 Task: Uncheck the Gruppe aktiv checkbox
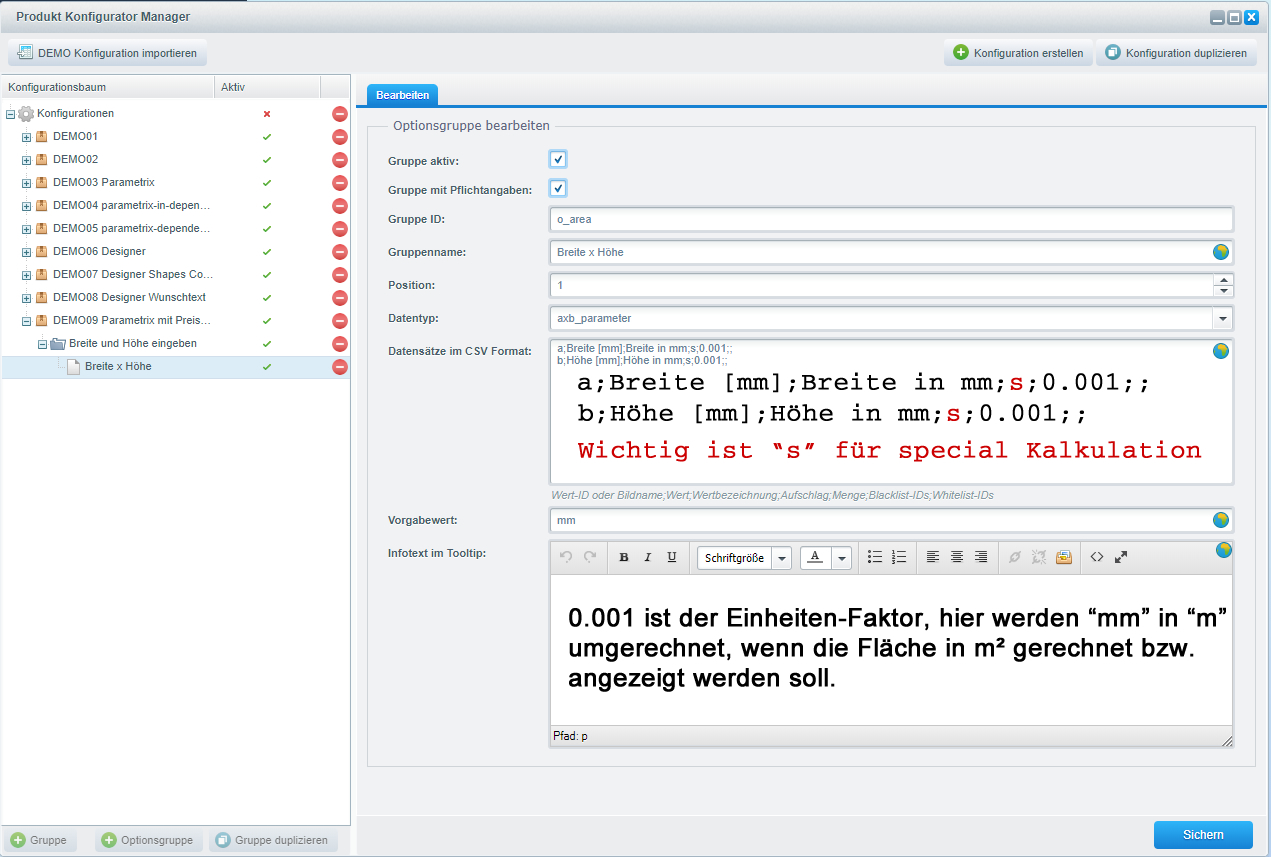[558, 160]
